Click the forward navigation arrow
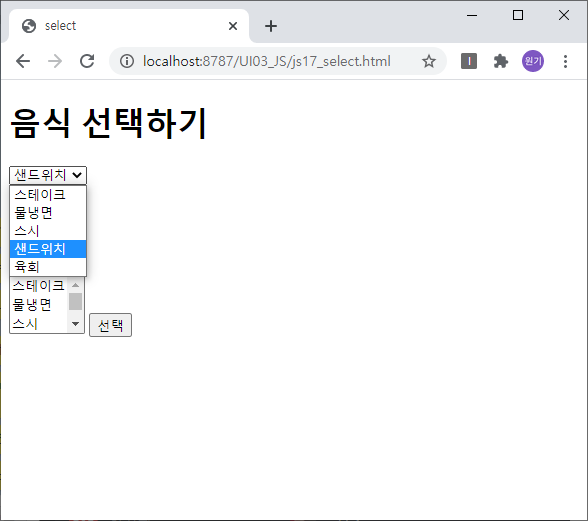Image resolution: width=588 pixels, height=521 pixels. 55,61
